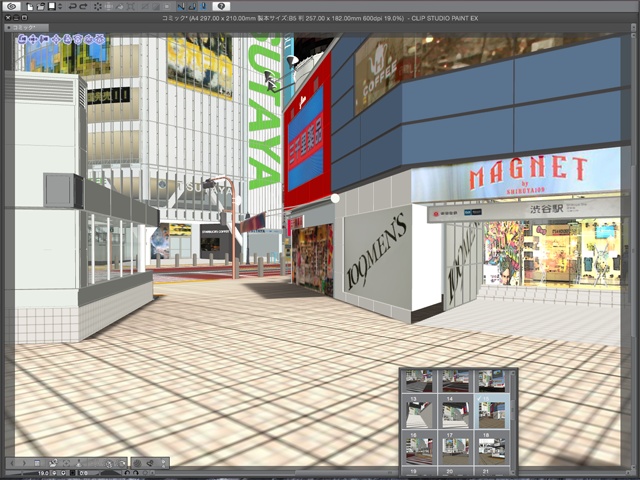The width and height of the screenshot is (640, 480).
Task: Click the reset rotation launcher icon
Action: 122,463
